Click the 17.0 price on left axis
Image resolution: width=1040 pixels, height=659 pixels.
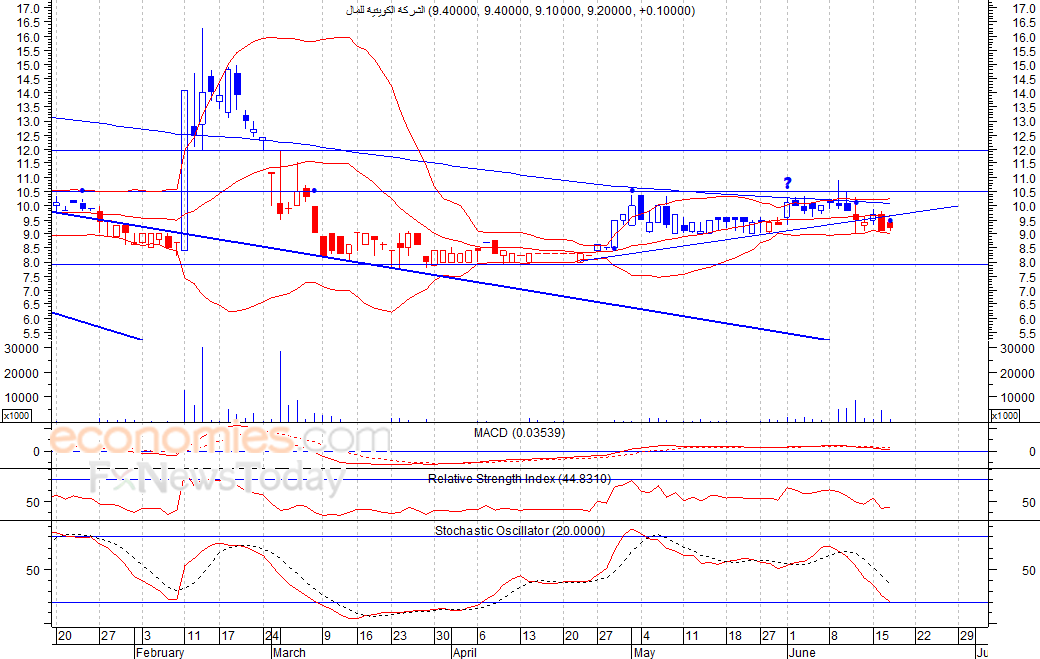coord(29,9)
